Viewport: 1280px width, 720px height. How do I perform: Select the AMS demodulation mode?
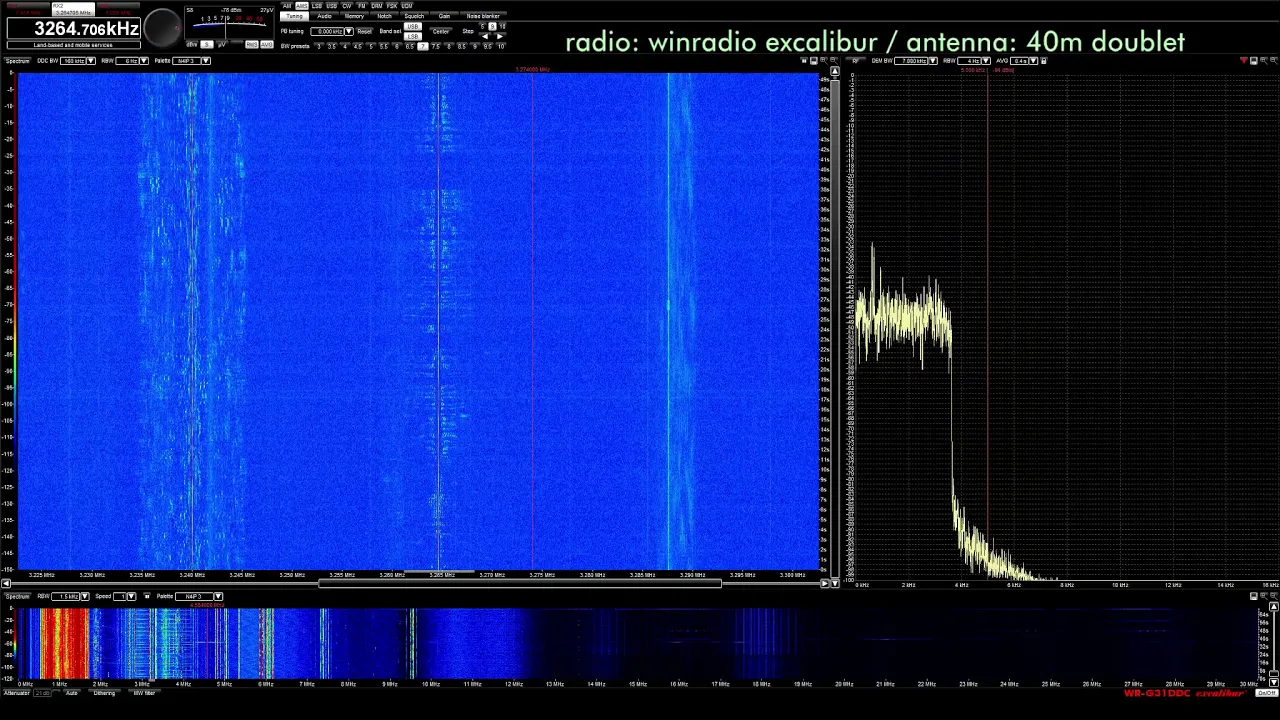point(302,5)
